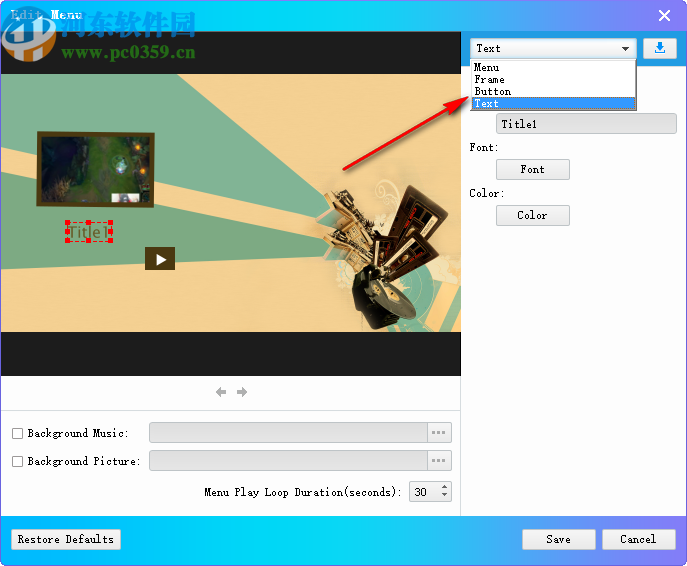
Task: Cancel the menu editing
Action: 638,539
